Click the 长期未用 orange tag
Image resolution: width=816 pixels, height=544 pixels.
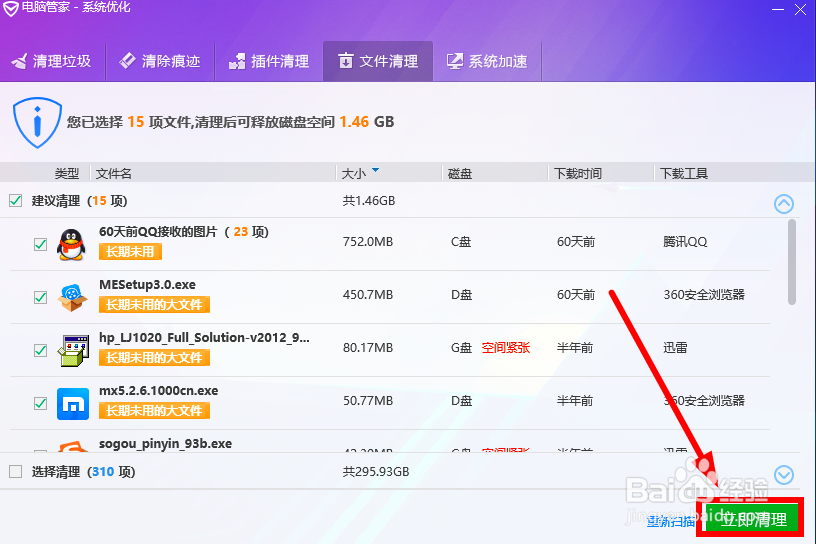point(130,252)
